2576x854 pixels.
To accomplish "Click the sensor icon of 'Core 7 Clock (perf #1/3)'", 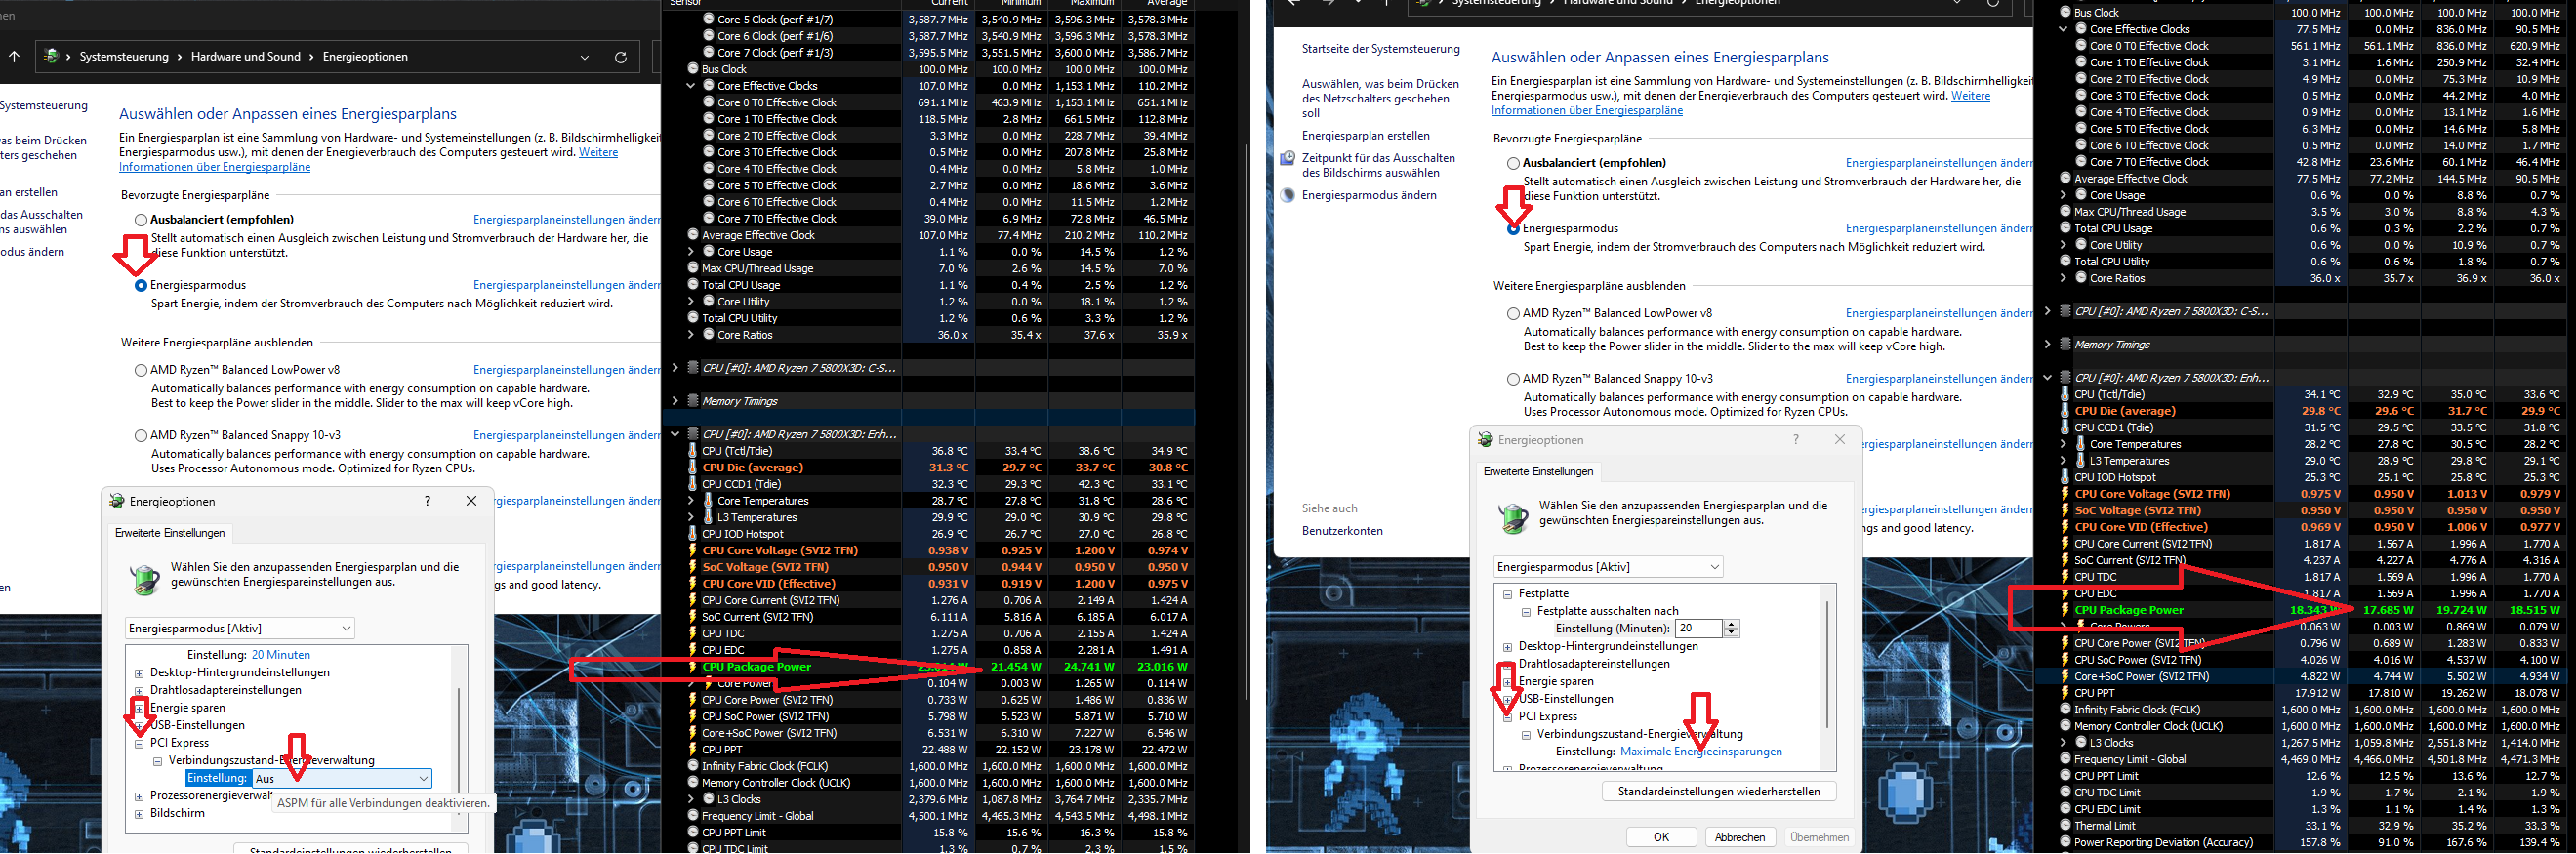I will point(708,53).
